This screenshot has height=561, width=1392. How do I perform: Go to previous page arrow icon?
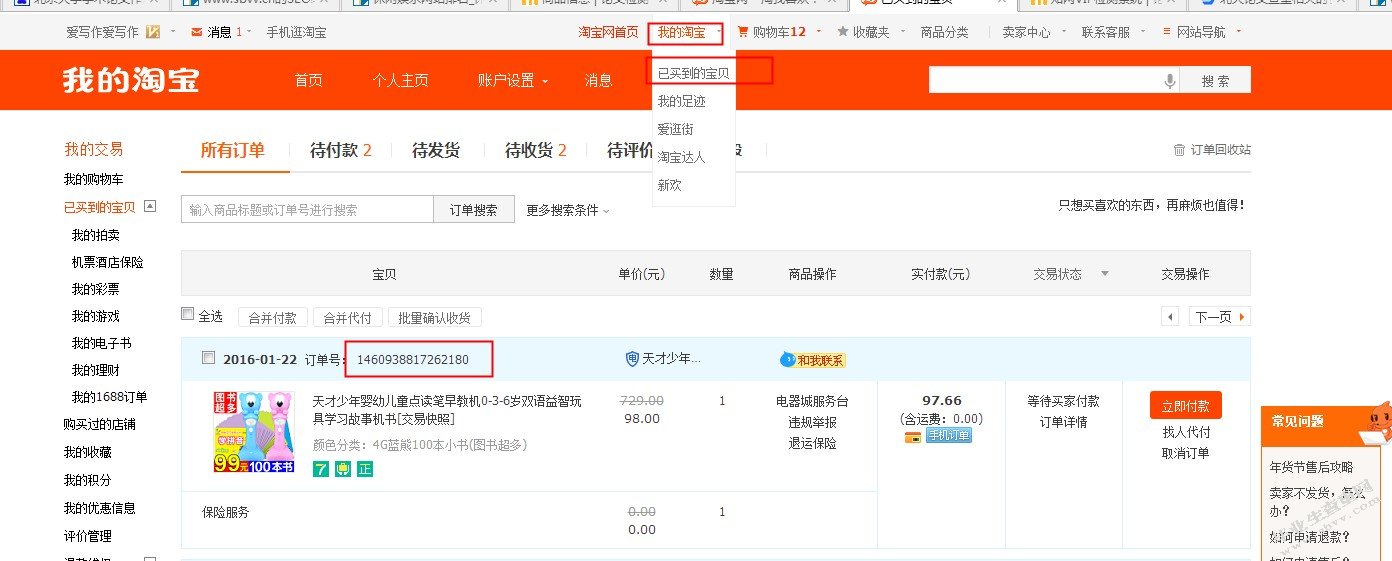click(1170, 317)
